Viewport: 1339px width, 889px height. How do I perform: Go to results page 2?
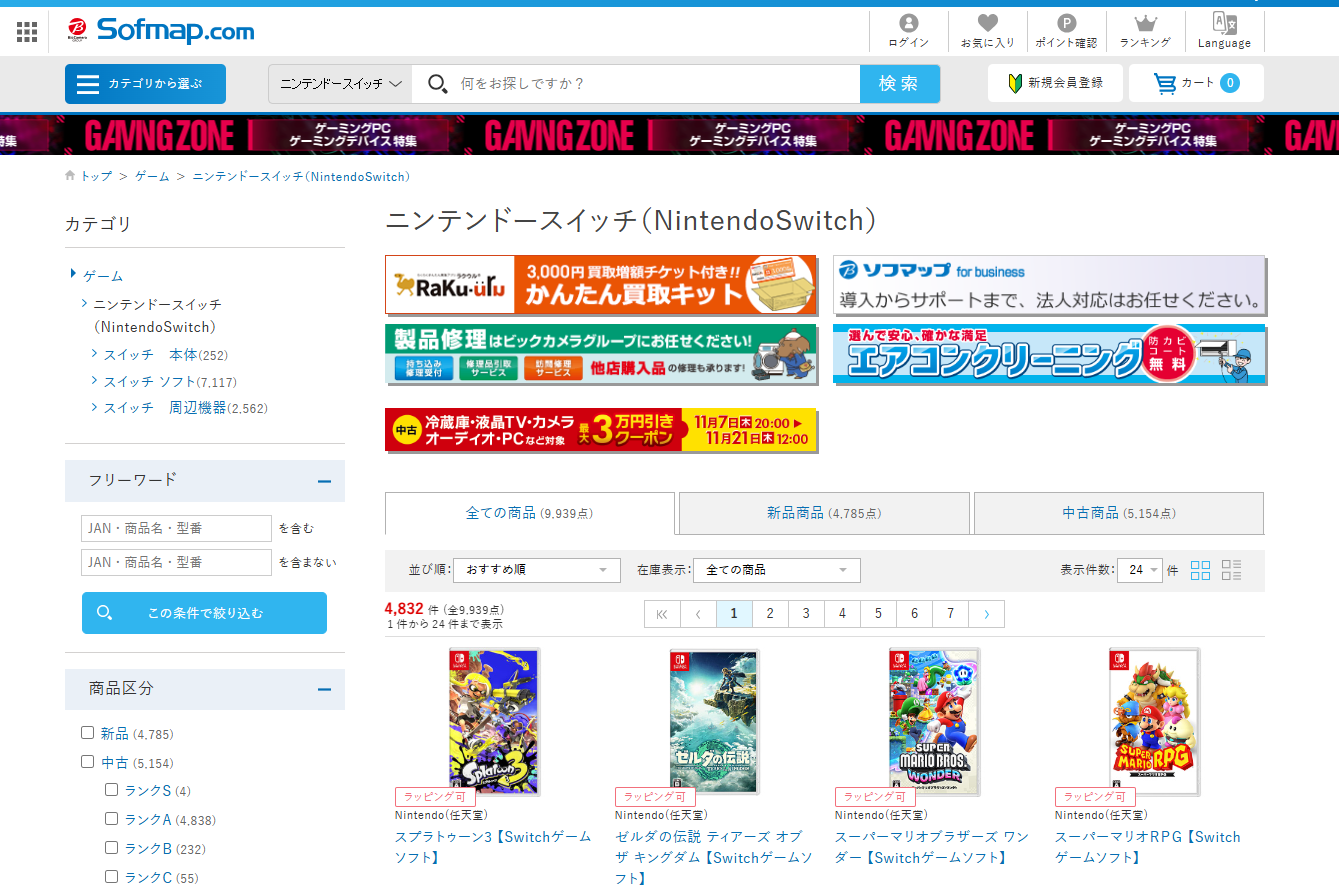770,614
